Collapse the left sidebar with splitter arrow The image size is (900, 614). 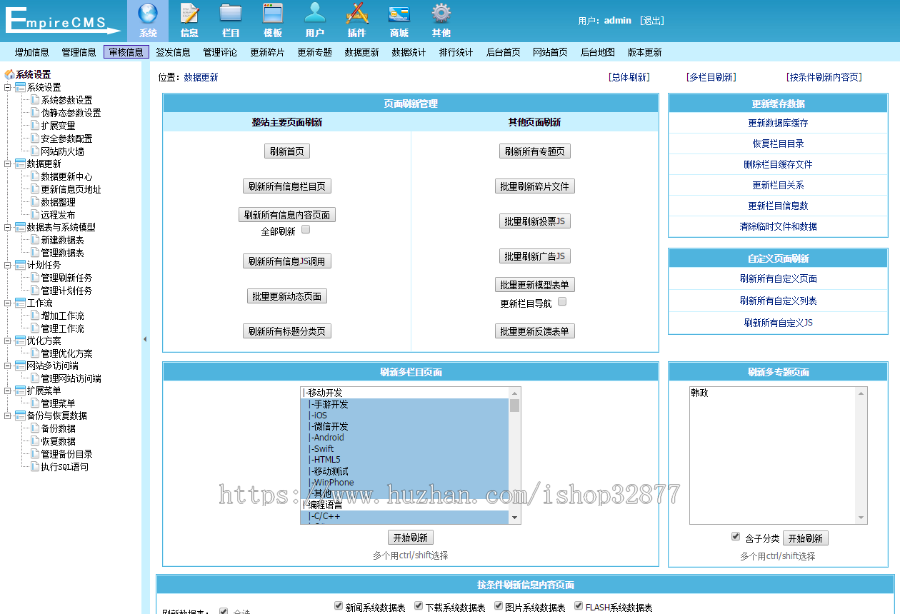[145, 339]
